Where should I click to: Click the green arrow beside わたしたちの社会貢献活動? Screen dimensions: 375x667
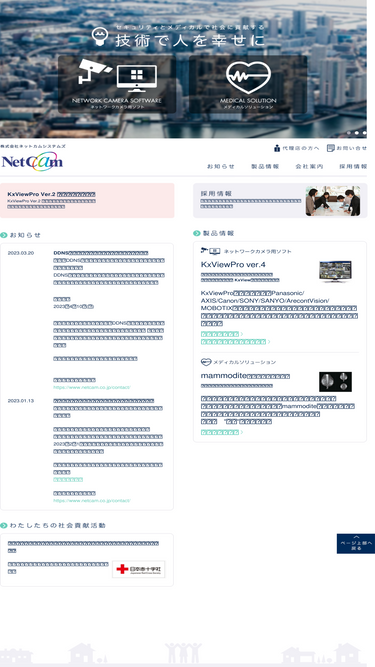4,525
